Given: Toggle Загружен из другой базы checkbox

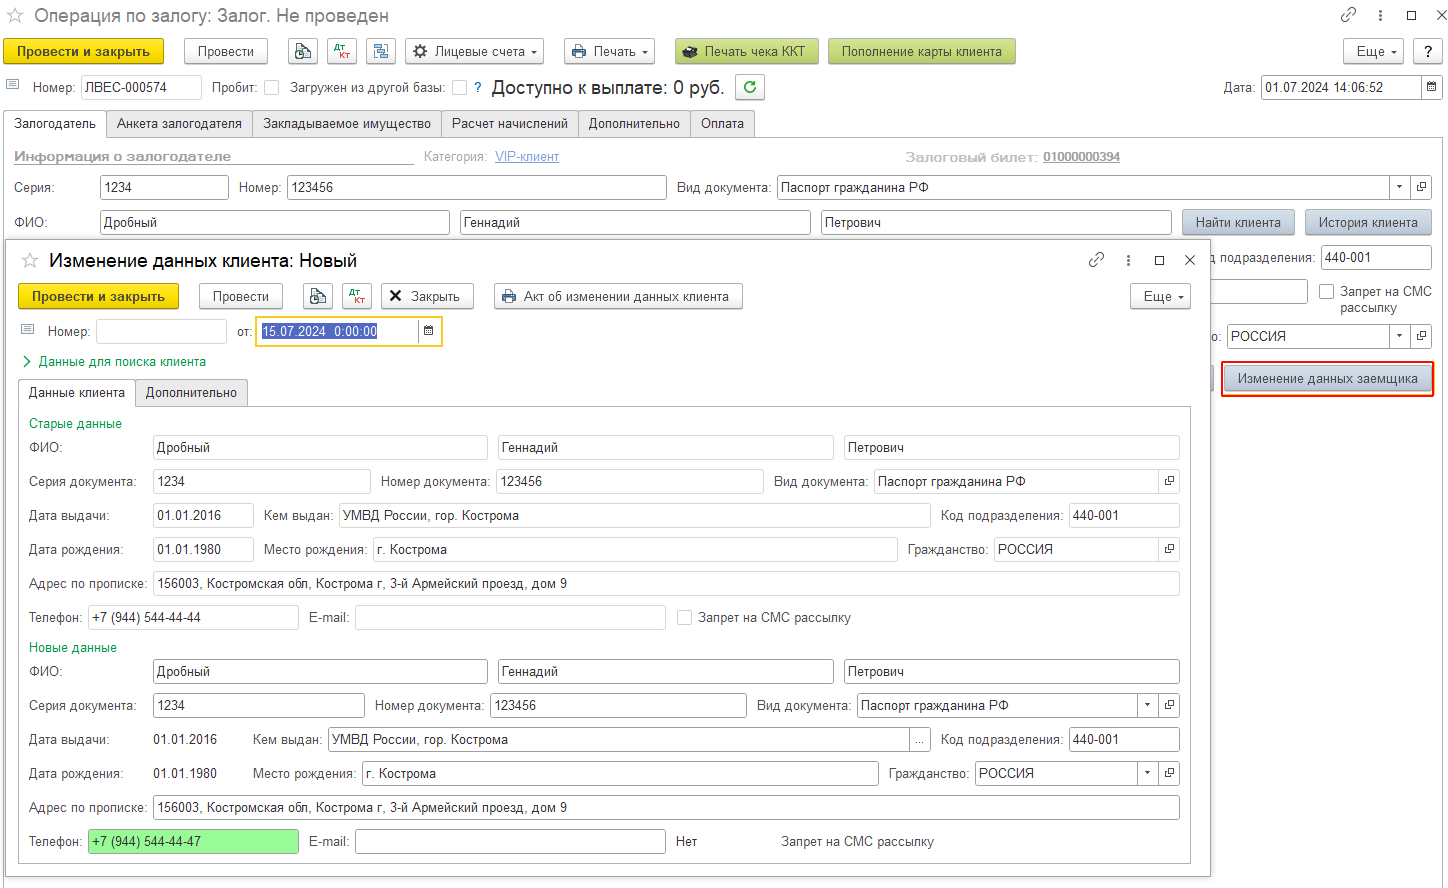Looking at the screenshot, I should pyautogui.click(x=459, y=87).
